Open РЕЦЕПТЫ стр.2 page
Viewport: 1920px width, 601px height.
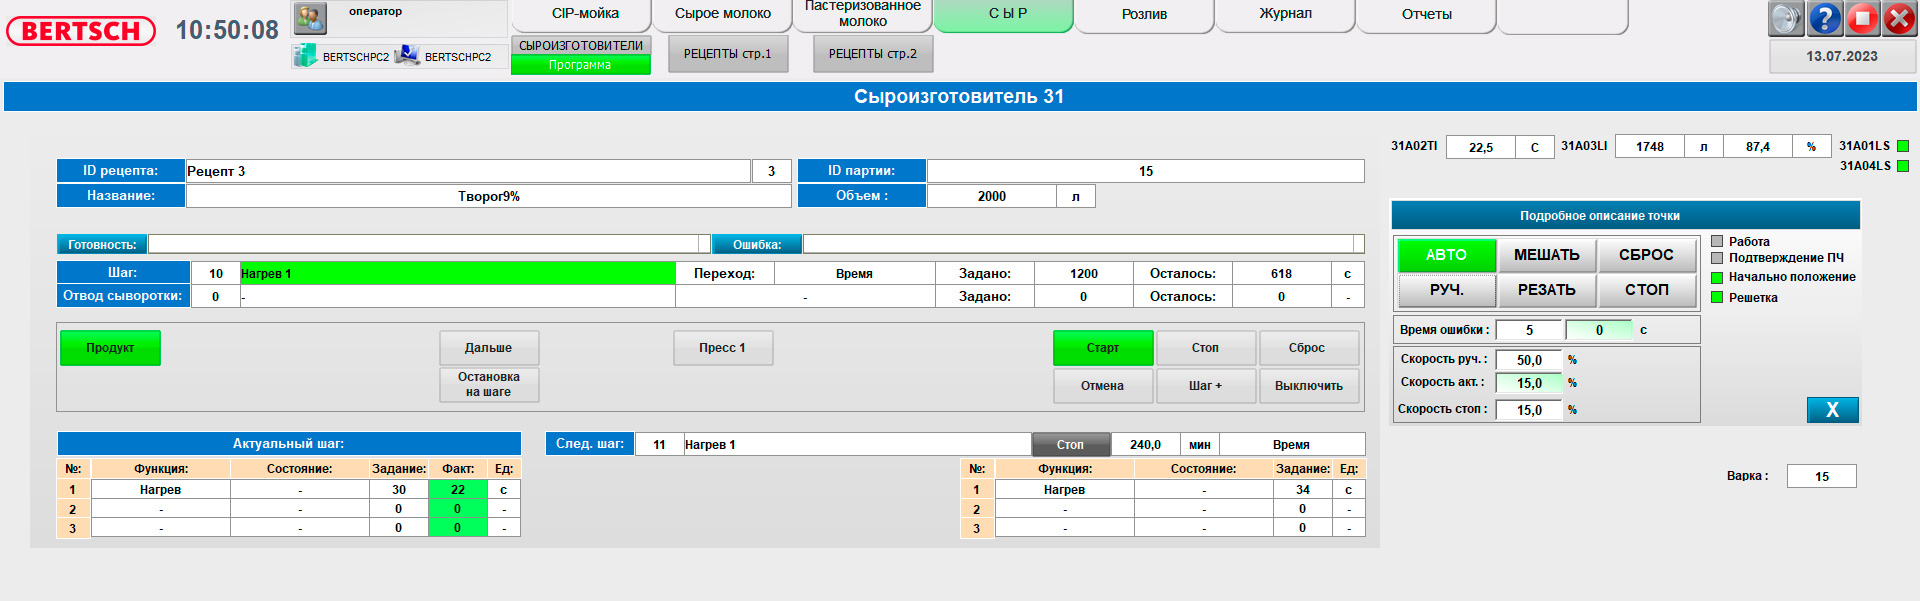click(x=873, y=54)
